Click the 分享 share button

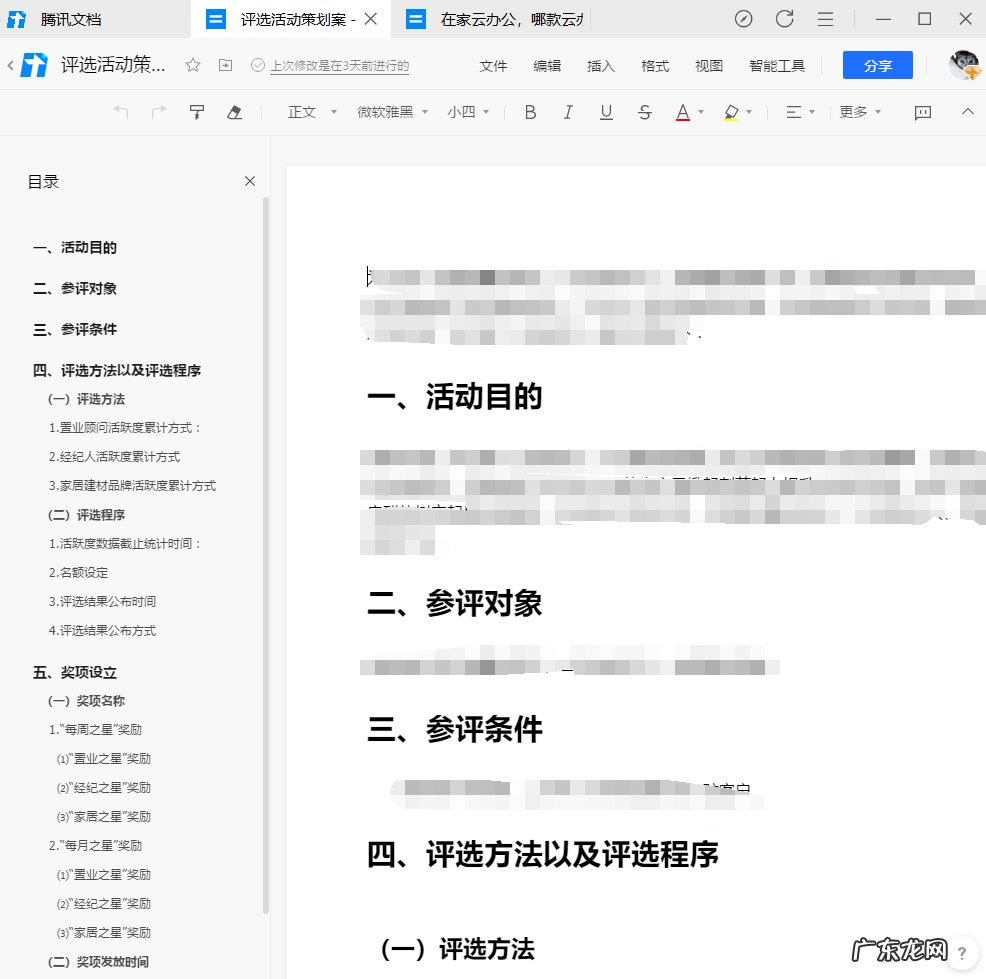pos(877,65)
